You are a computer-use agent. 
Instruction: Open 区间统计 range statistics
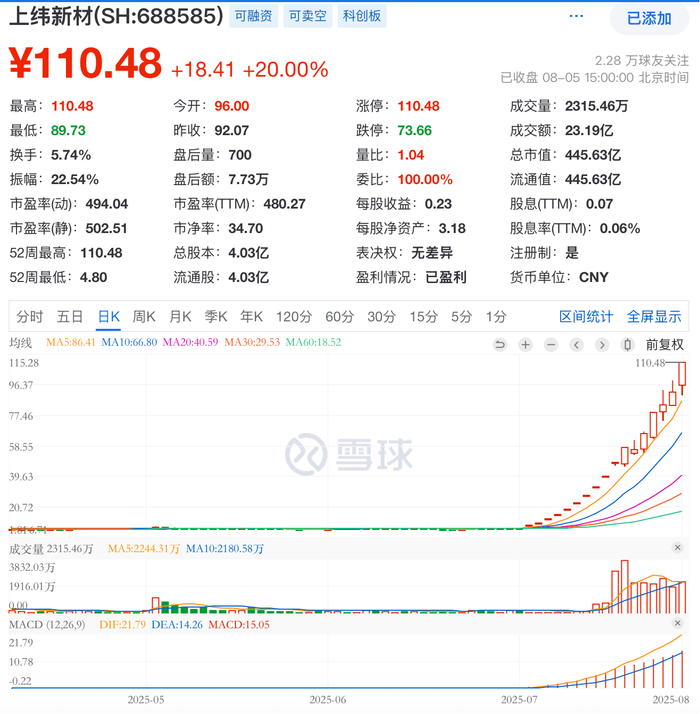click(x=586, y=316)
